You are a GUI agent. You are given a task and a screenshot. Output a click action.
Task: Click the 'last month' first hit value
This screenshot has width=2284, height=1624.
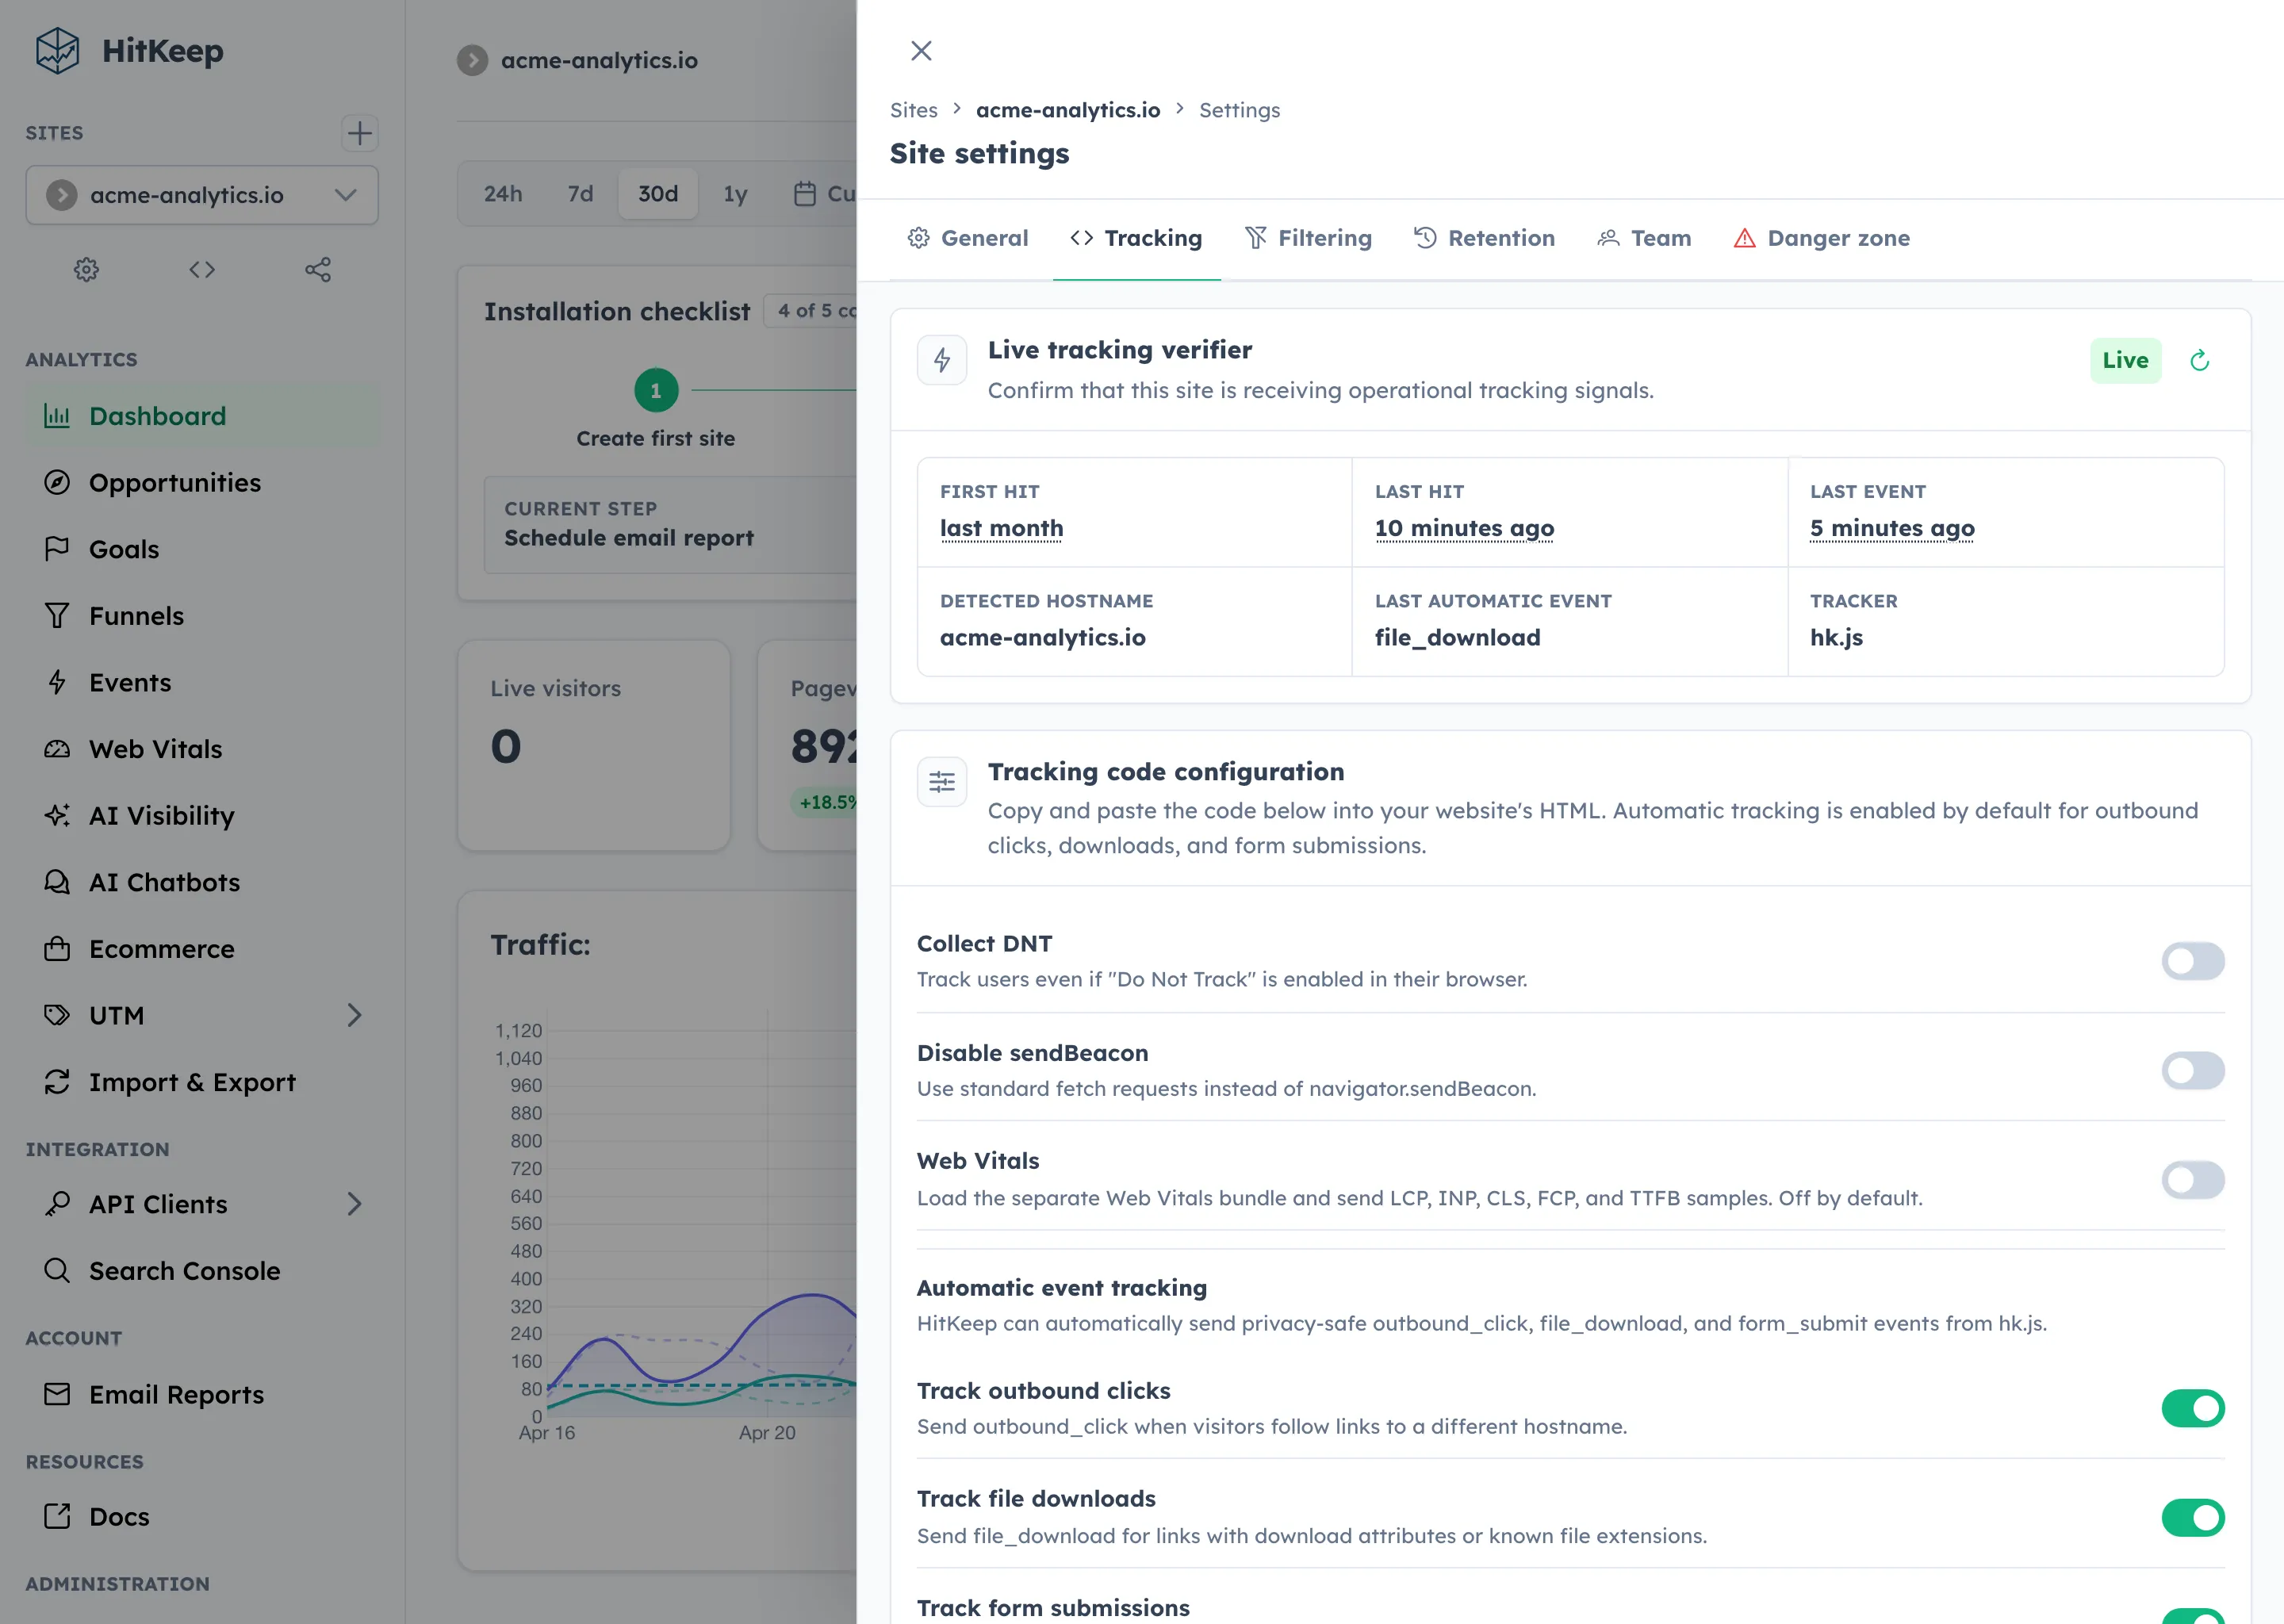(1001, 528)
